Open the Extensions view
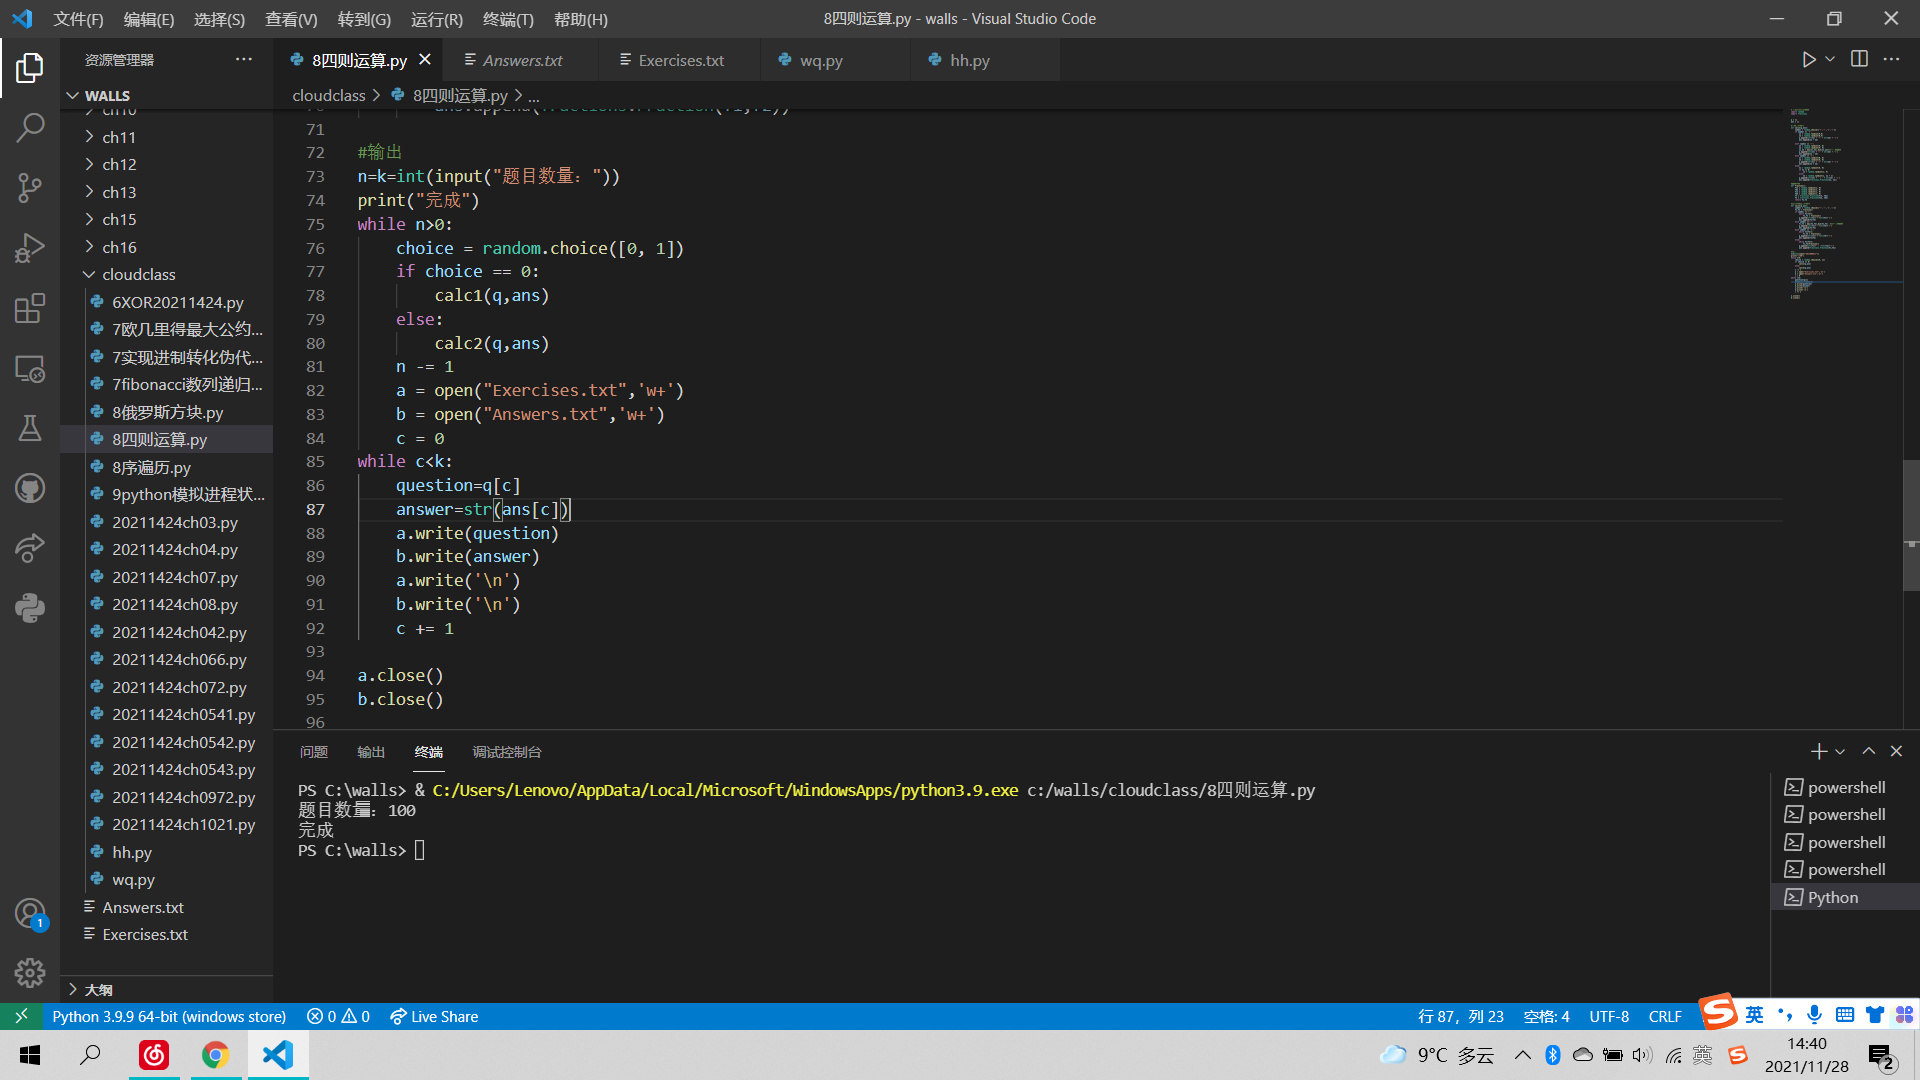Screen dimensions: 1920x1080 30,308
